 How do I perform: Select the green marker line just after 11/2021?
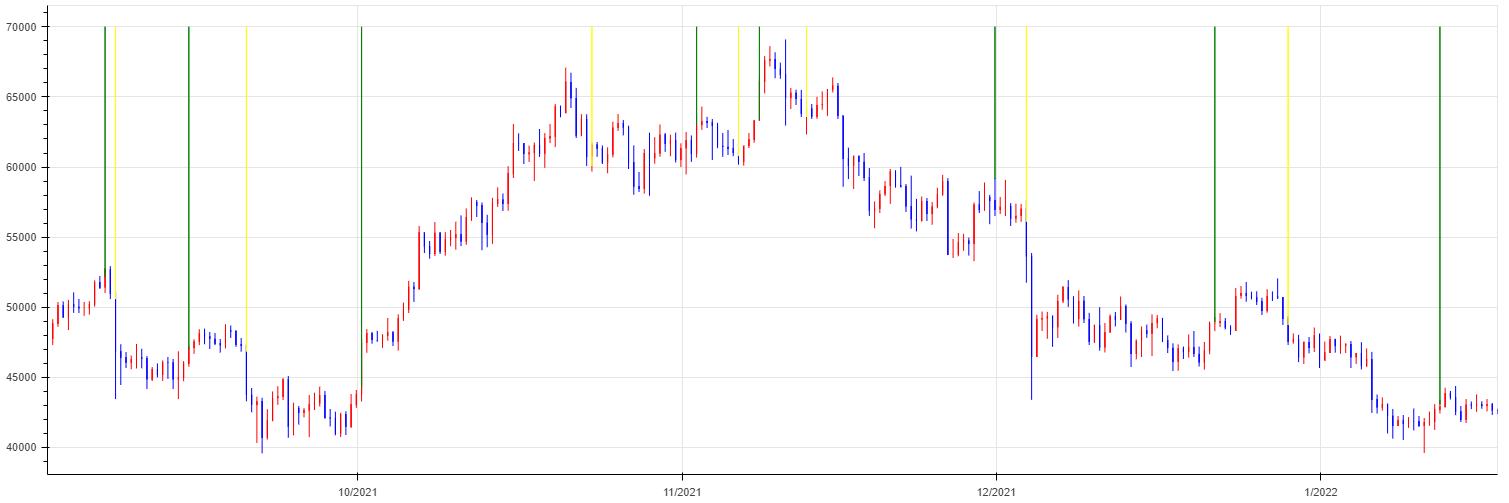697,75
